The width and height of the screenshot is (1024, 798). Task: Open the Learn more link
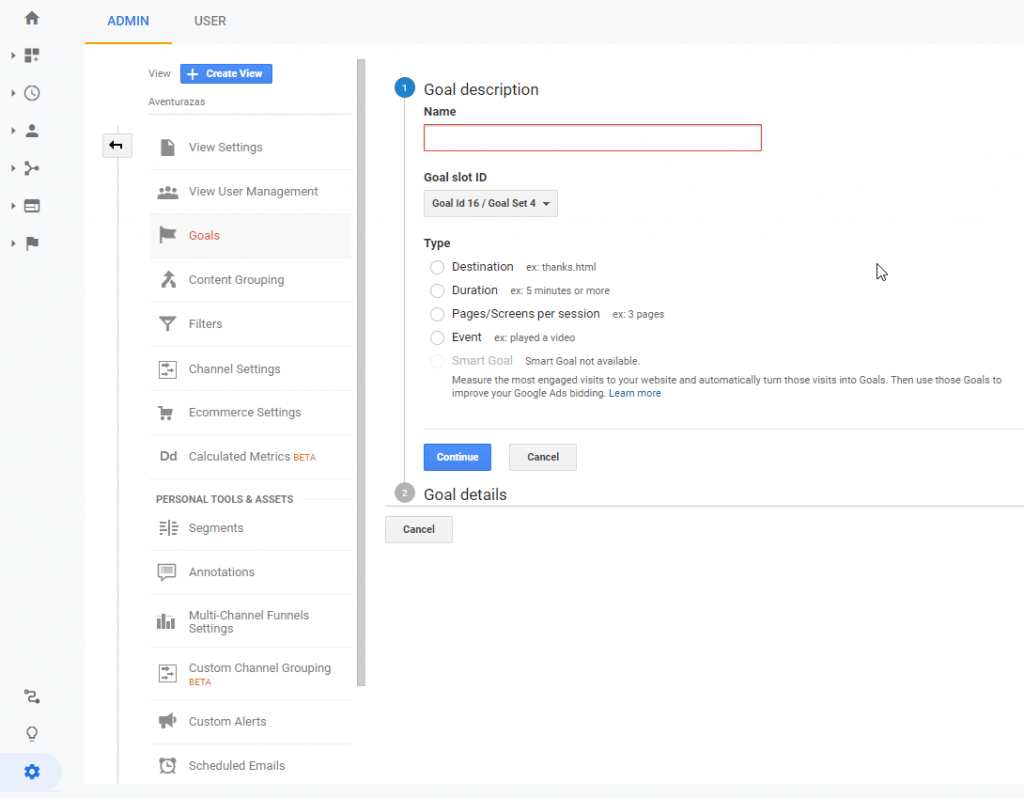click(635, 393)
